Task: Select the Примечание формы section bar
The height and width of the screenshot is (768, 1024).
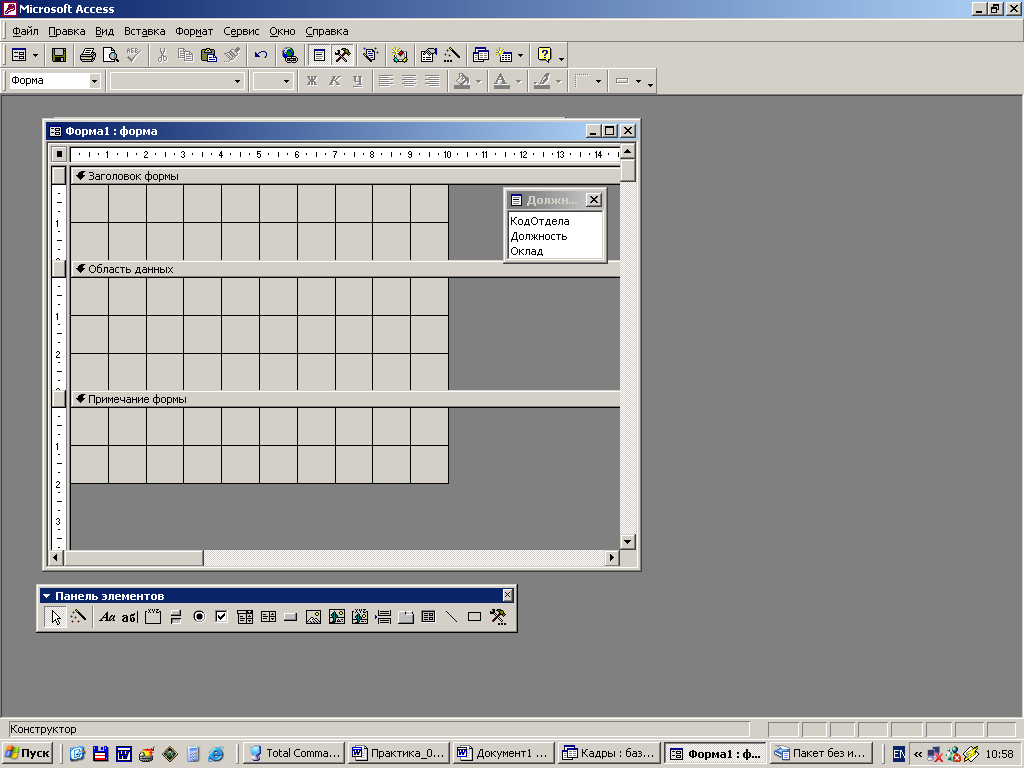Action: [345, 399]
